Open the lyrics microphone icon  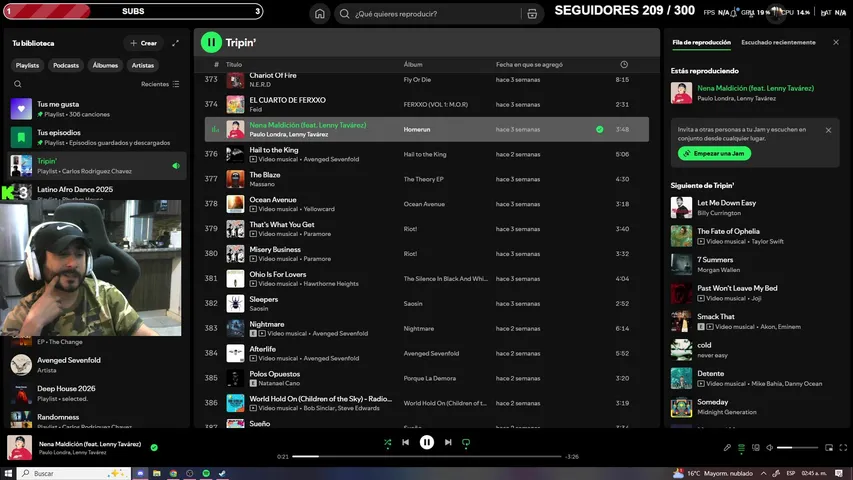(x=727, y=447)
